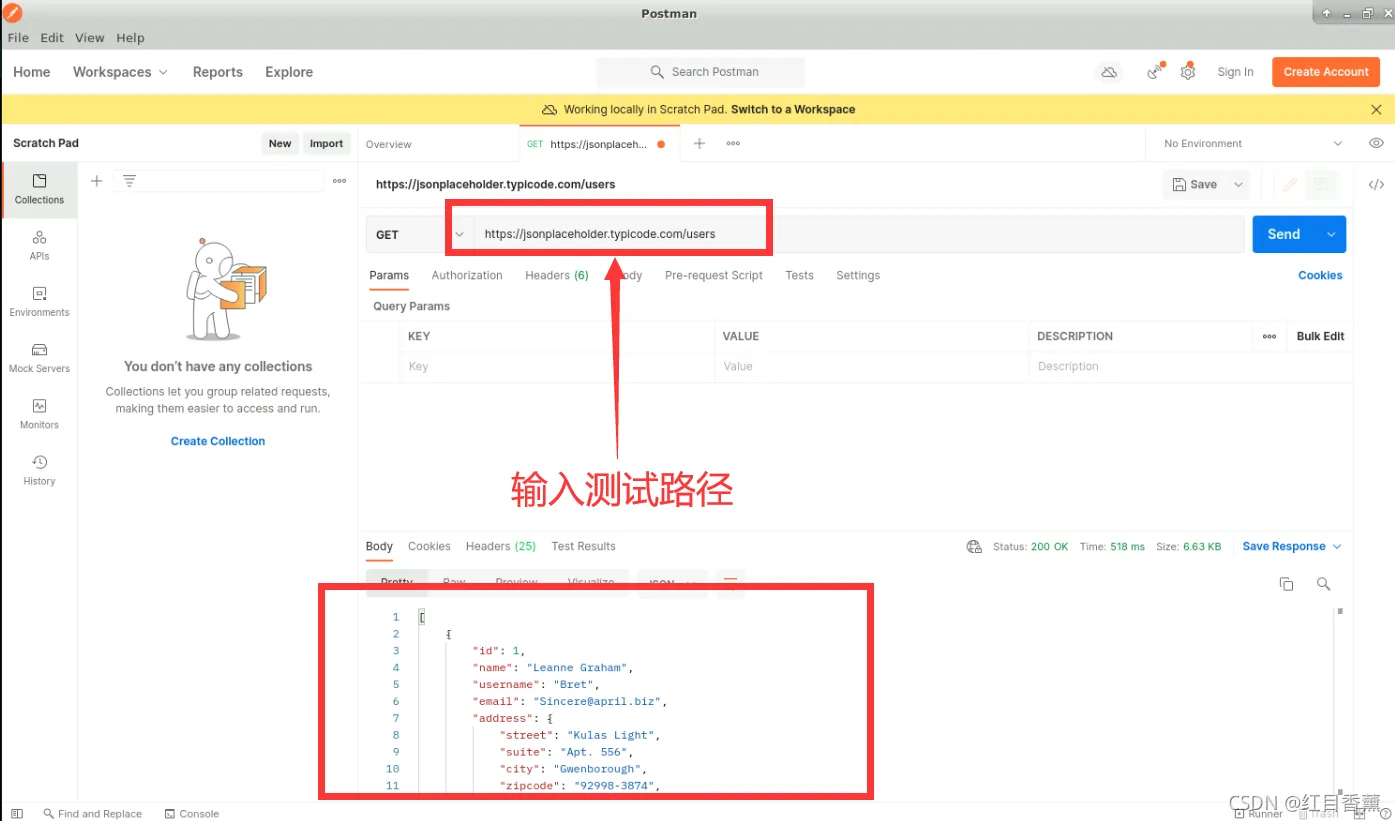Image resolution: width=1395 pixels, height=821 pixels.
Task: Toggle the sidebar with the bottom-left icon
Action: pyautogui.click(x=17, y=814)
